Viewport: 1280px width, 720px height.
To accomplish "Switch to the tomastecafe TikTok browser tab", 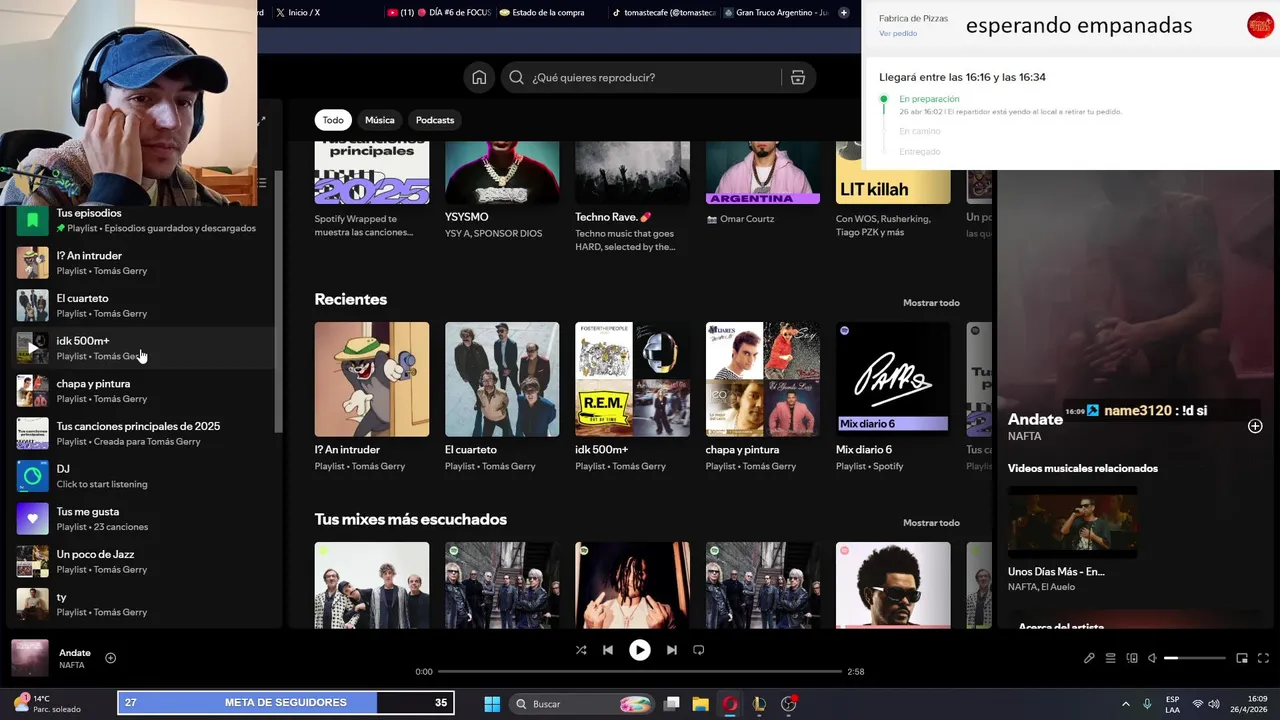I will (664, 13).
